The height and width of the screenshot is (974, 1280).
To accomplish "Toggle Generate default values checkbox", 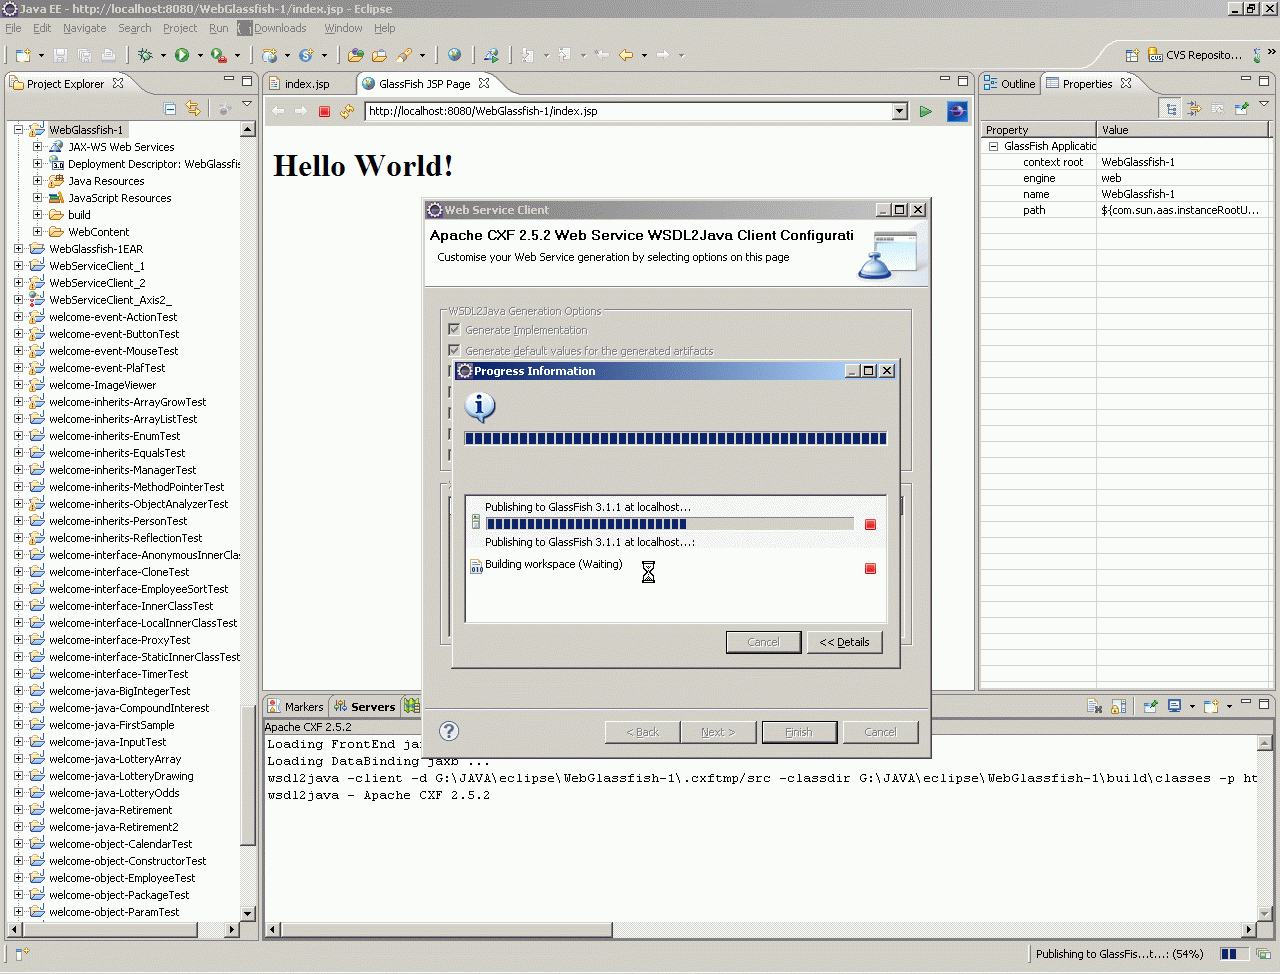I will [x=454, y=351].
